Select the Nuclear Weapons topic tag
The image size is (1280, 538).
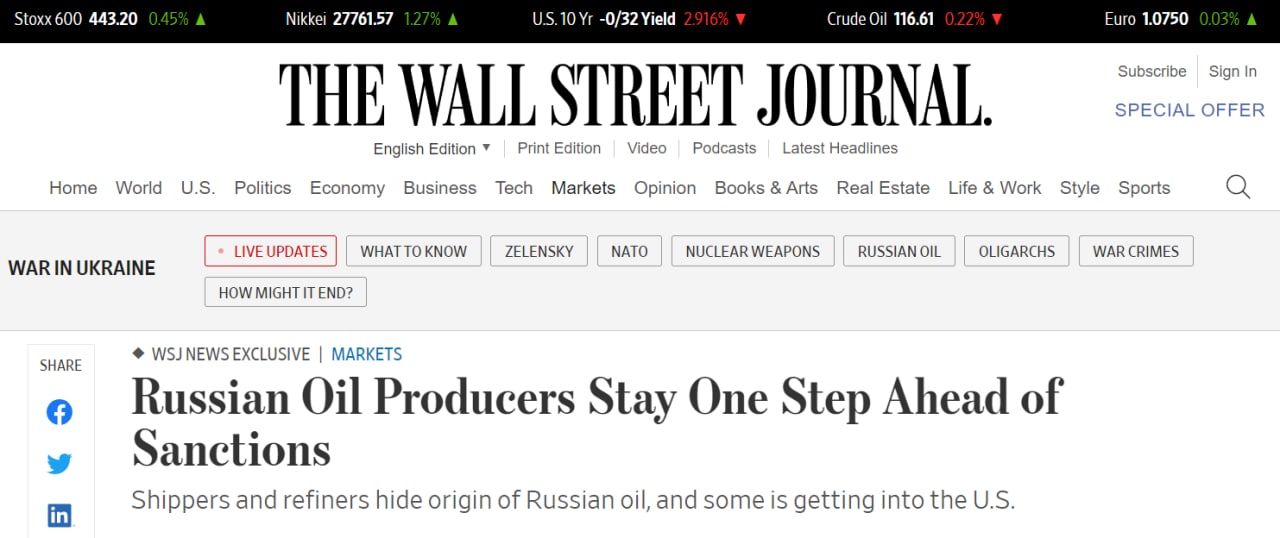(x=752, y=251)
